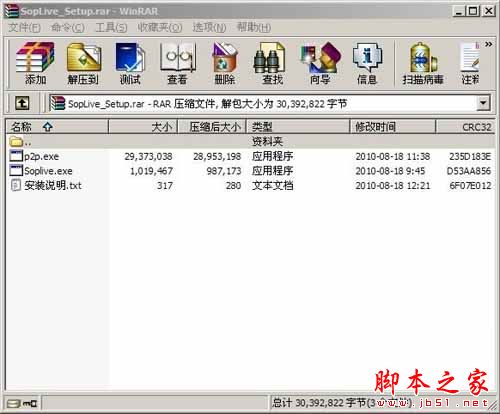Sort by the 大小 column header
Viewport: 500px width, 414px height.
click(x=143, y=127)
